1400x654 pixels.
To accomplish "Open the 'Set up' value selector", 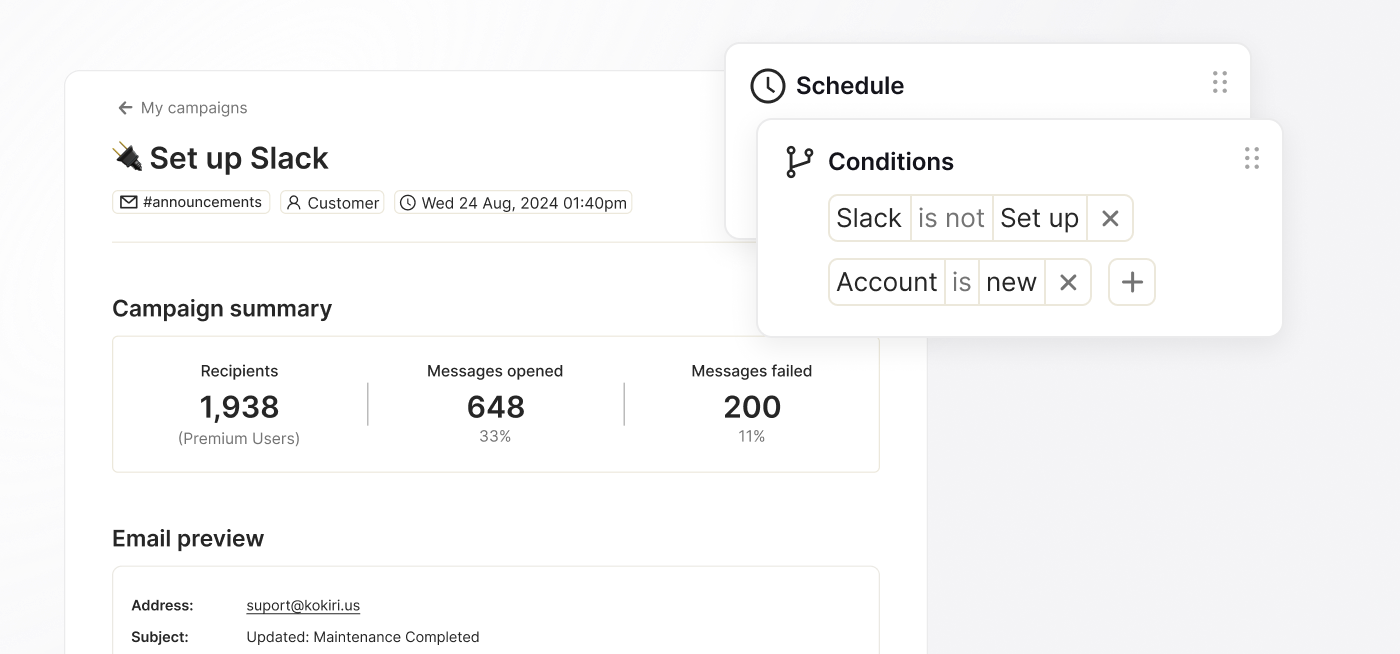I will coord(1040,218).
